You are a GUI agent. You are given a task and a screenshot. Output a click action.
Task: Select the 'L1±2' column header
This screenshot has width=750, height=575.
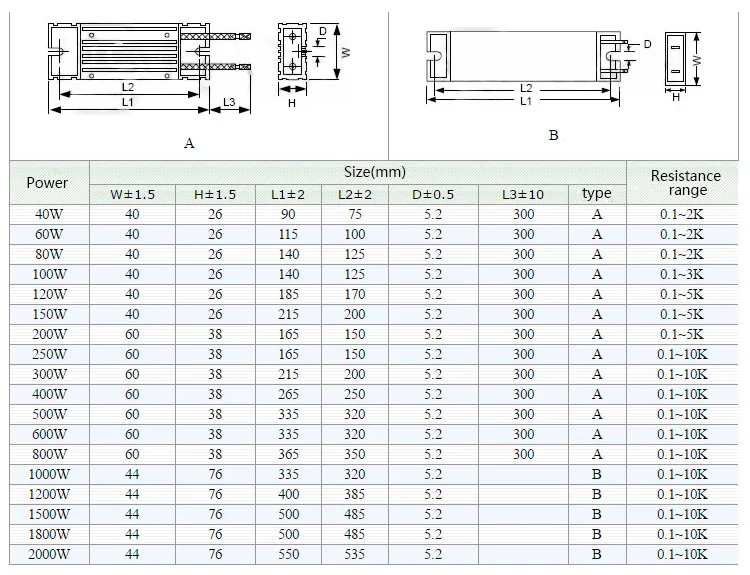pos(288,194)
